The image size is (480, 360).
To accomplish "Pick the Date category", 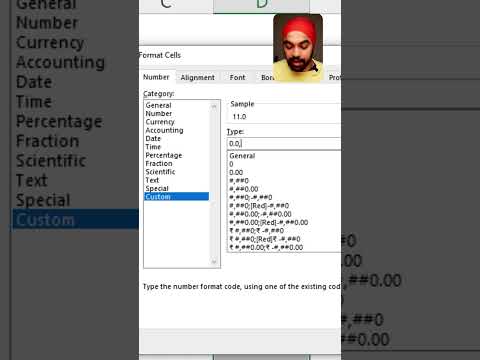I will (x=153, y=139).
